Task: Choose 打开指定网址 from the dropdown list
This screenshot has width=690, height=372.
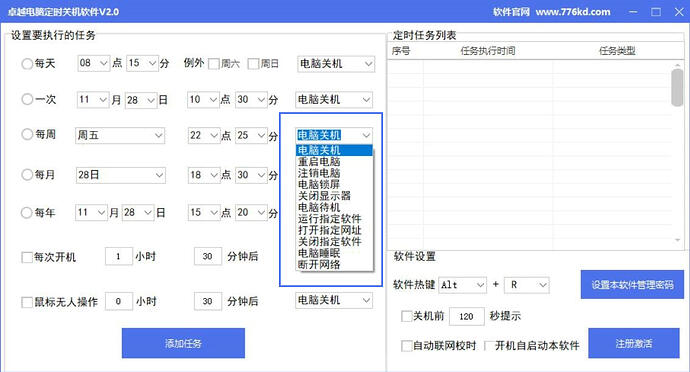Action: pos(334,230)
